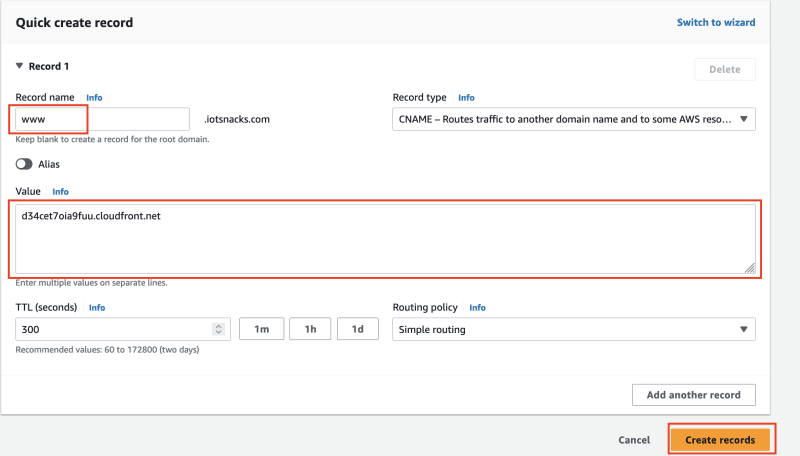Click the Cancel button

pos(634,440)
